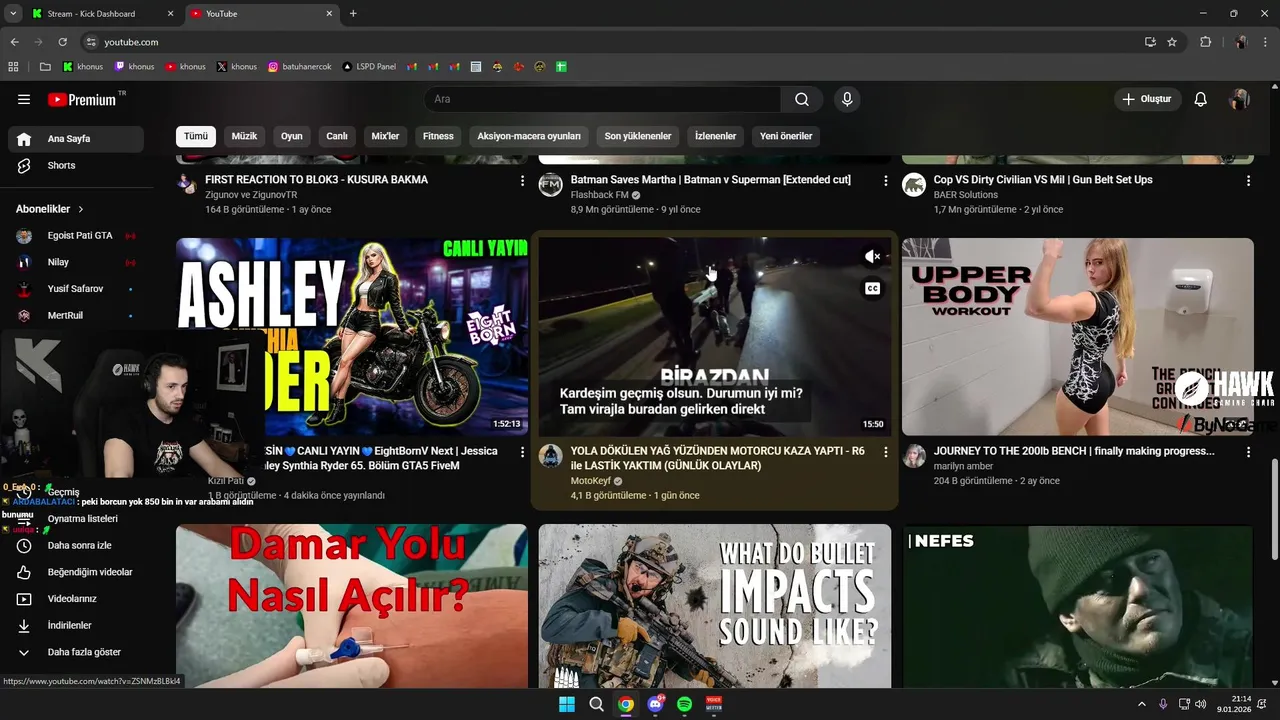Open more options for Ashley Synthia Ryder stream

522,452
